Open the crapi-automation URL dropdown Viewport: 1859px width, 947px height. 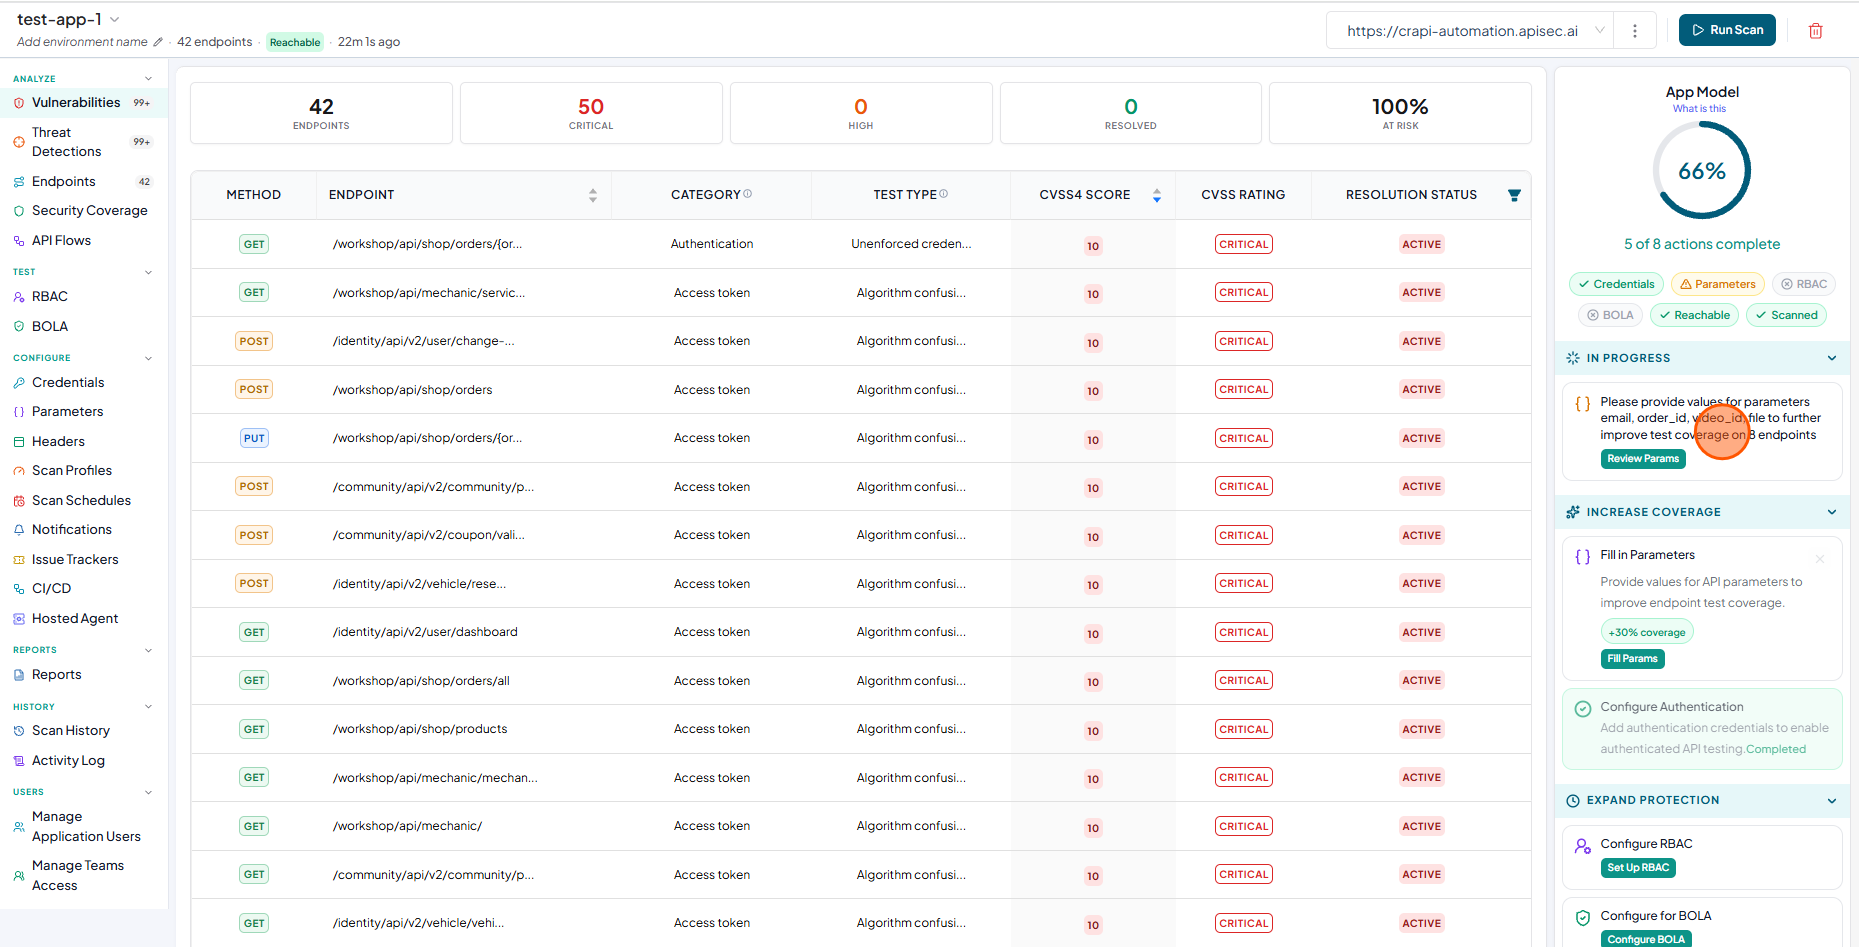[x=1600, y=31]
